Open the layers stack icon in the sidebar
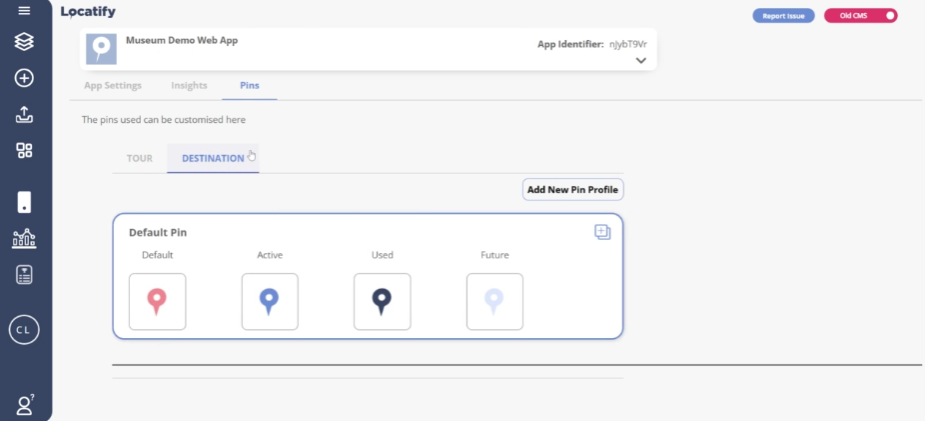Image resolution: width=925 pixels, height=421 pixels. [x=24, y=41]
